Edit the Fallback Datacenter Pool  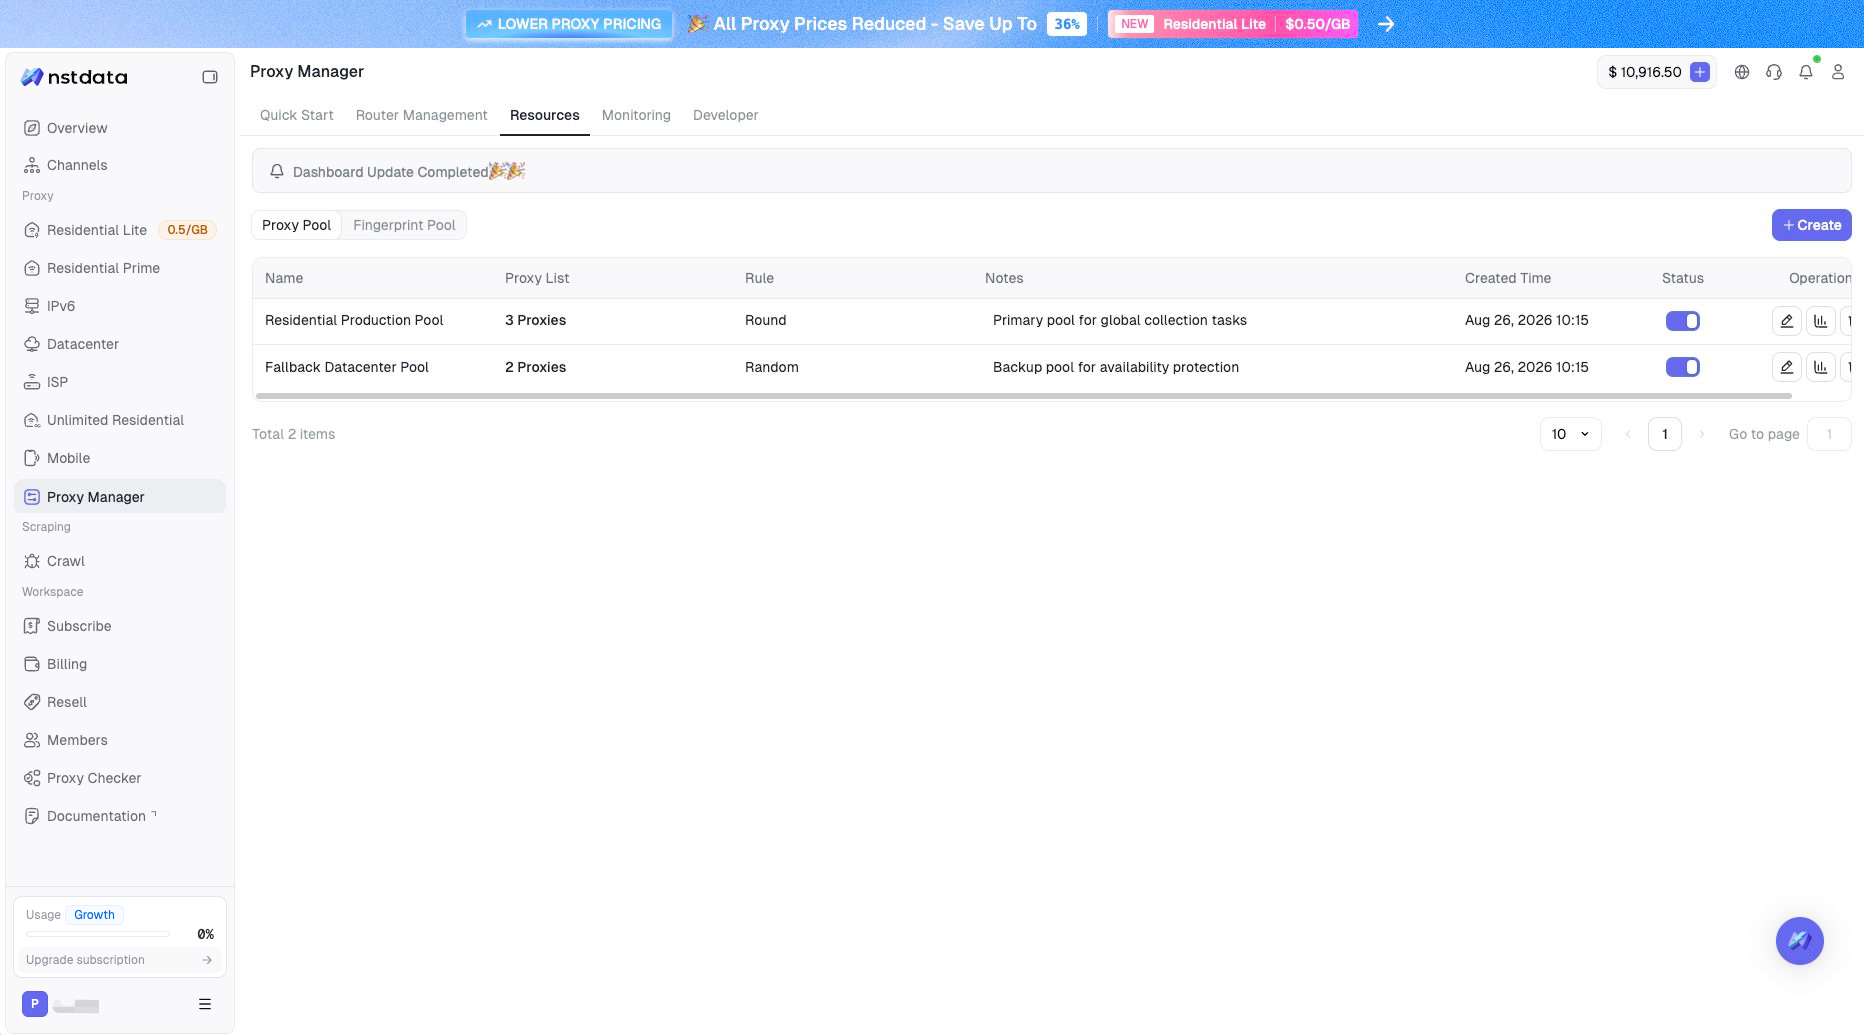coord(1786,367)
